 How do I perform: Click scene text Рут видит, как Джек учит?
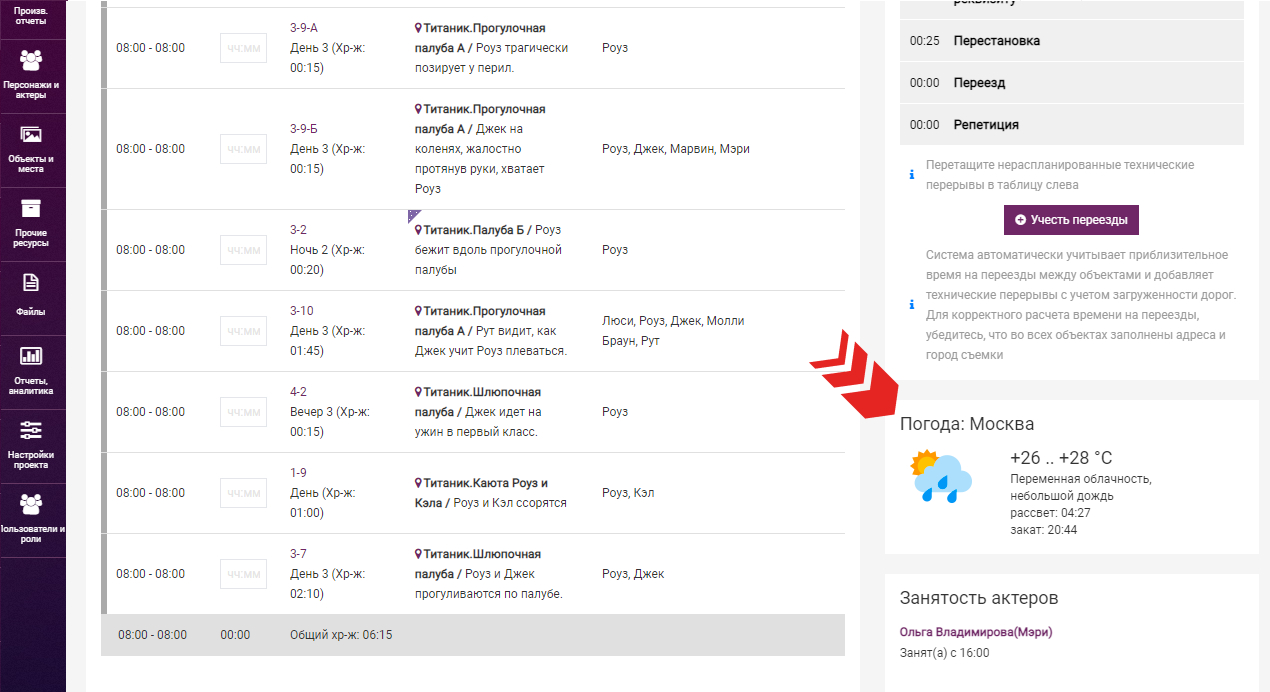(x=493, y=341)
